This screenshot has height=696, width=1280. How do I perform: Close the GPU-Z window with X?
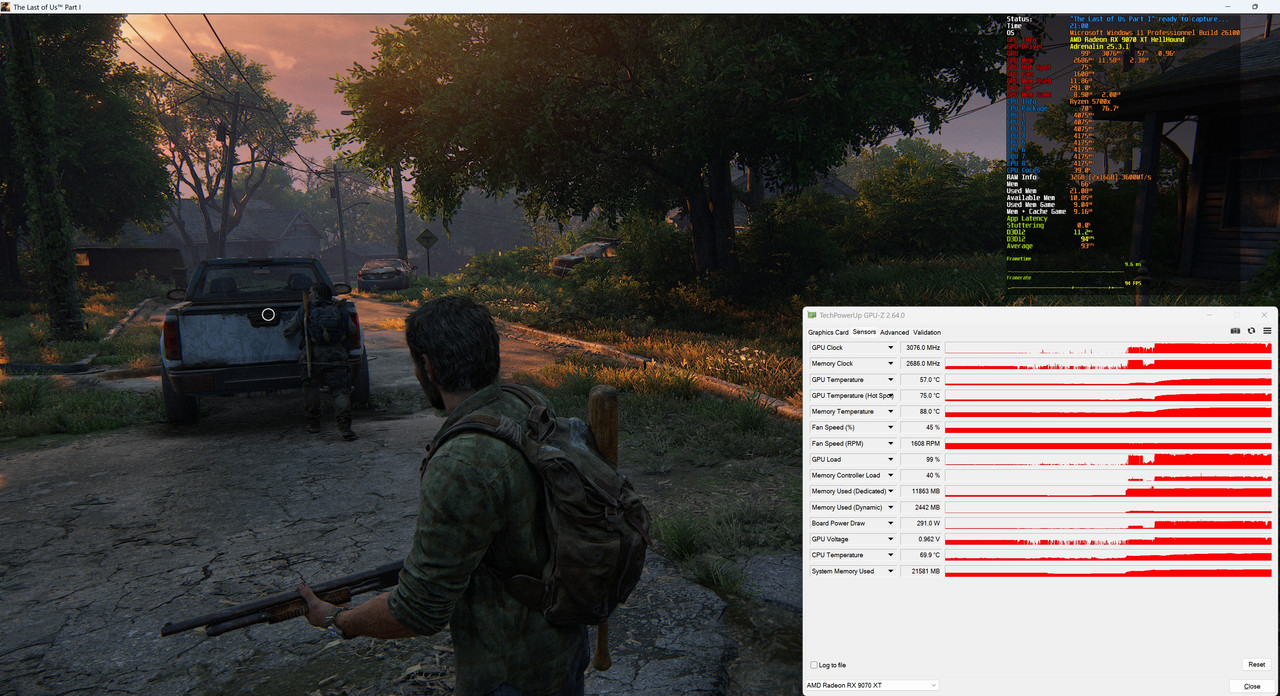pyautogui.click(x=1262, y=315)
